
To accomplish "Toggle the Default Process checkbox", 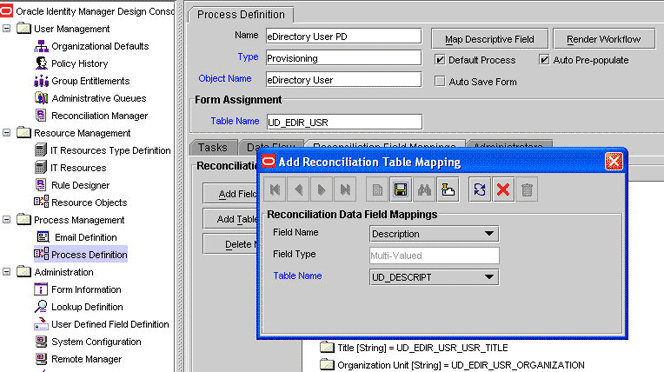I will (440, 60).
